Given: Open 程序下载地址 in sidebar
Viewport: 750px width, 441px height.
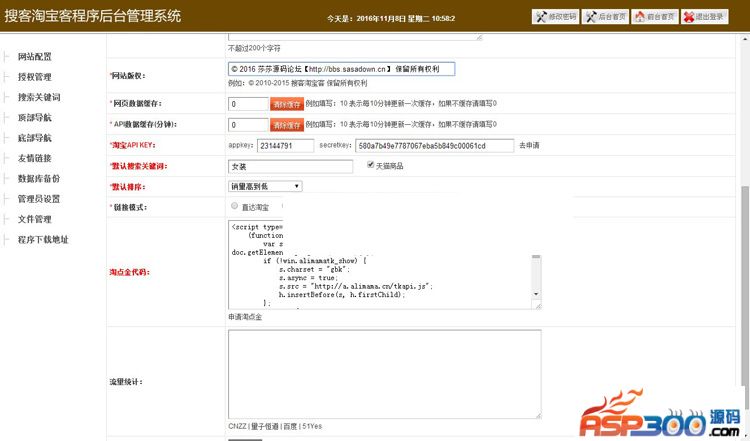Looking at the screenshot, I should click(x=43, y=240).
